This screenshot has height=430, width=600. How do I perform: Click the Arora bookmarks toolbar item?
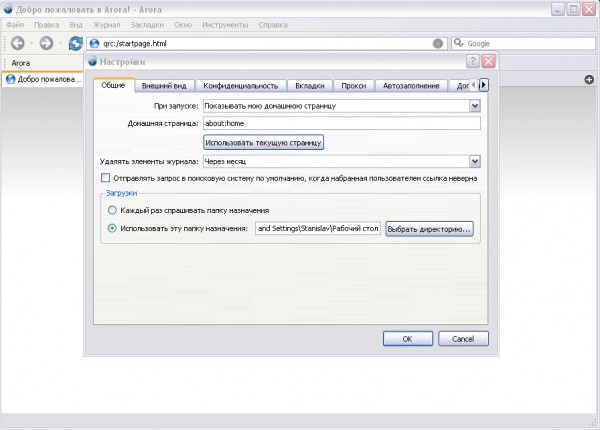21,63
